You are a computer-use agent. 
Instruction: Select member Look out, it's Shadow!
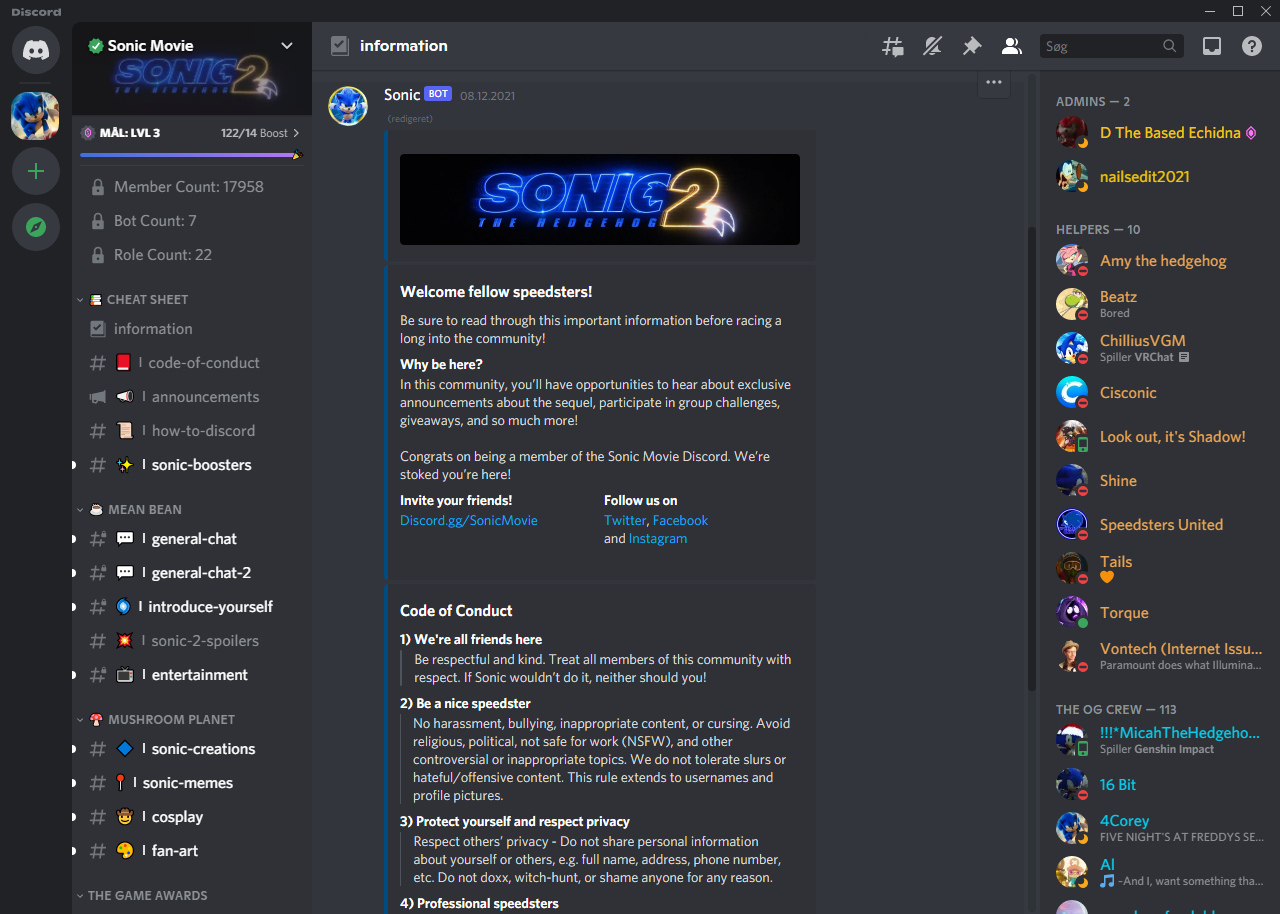(x=1160, y=436)
